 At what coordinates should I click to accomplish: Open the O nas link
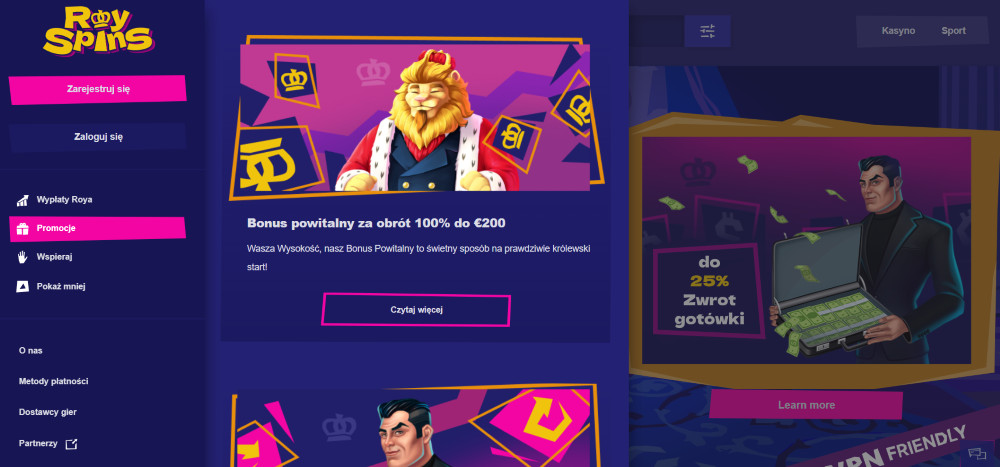pos(31,351)
